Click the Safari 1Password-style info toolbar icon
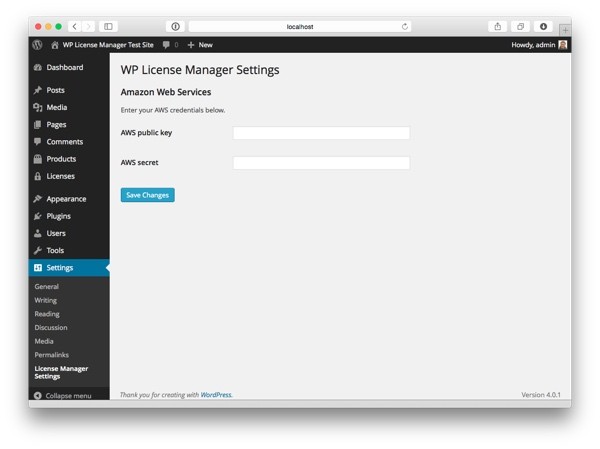The image size is (600, 449). click(x=175, y=26)
